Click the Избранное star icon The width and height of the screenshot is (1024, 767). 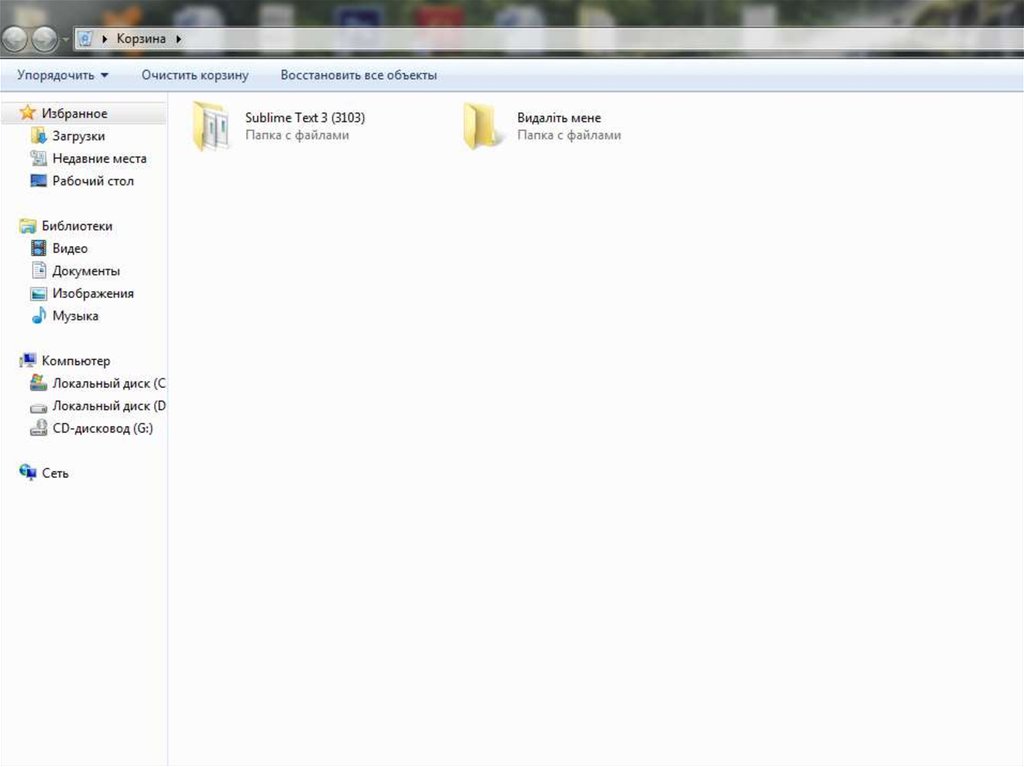[x=28, y=113]
